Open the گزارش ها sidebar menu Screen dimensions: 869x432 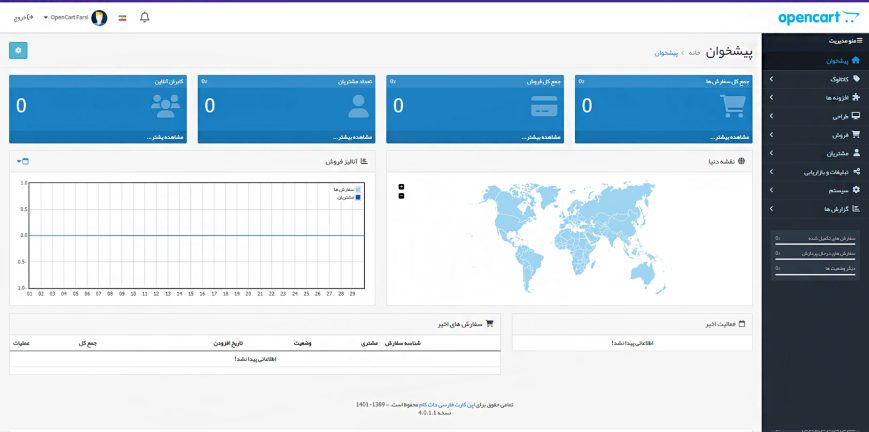pyautogui.click(x=815, y=209)
